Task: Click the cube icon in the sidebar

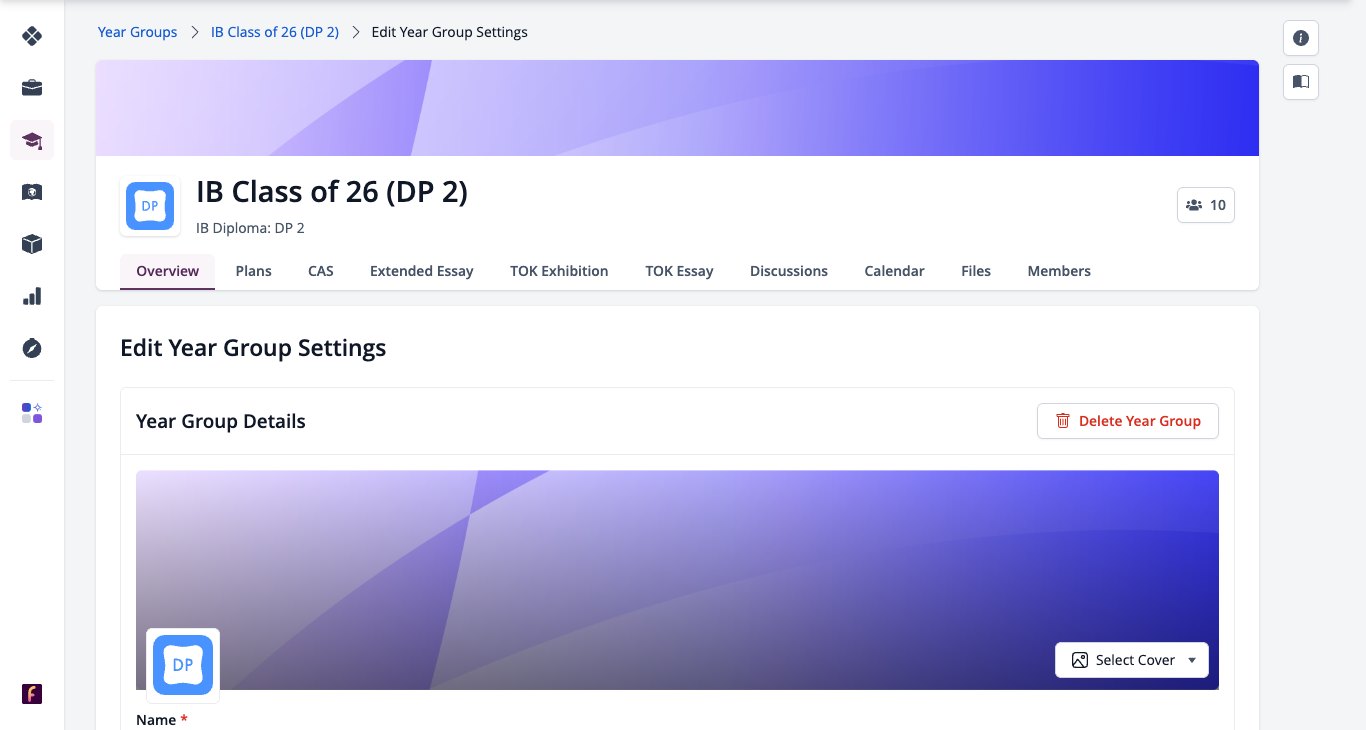Action: (32, 244)
